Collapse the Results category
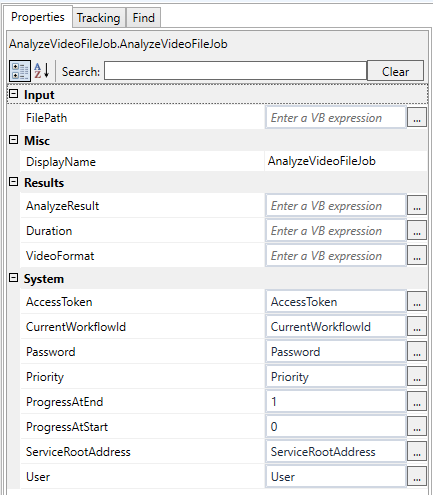Viewport: 433px width, 495px height. (x=13, y=182)
